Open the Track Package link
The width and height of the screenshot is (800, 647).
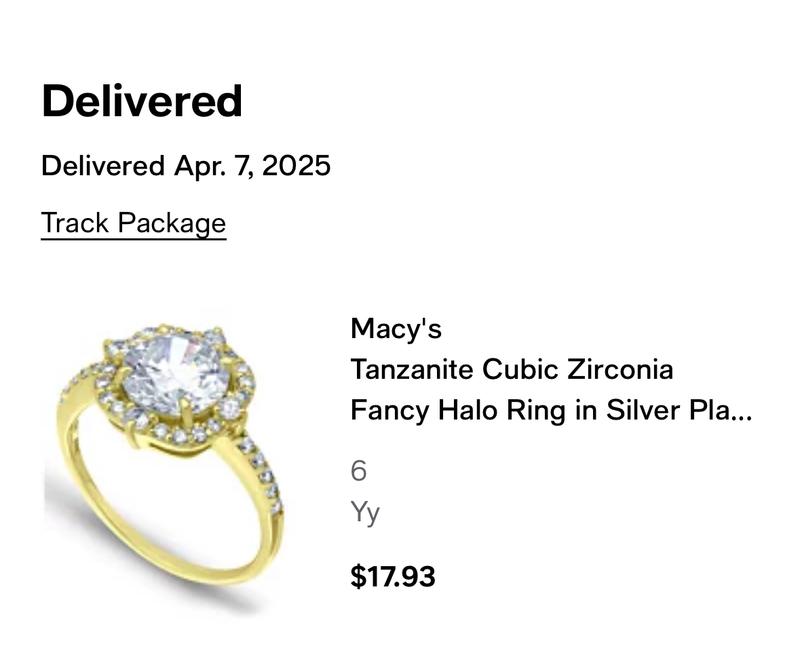133,223
